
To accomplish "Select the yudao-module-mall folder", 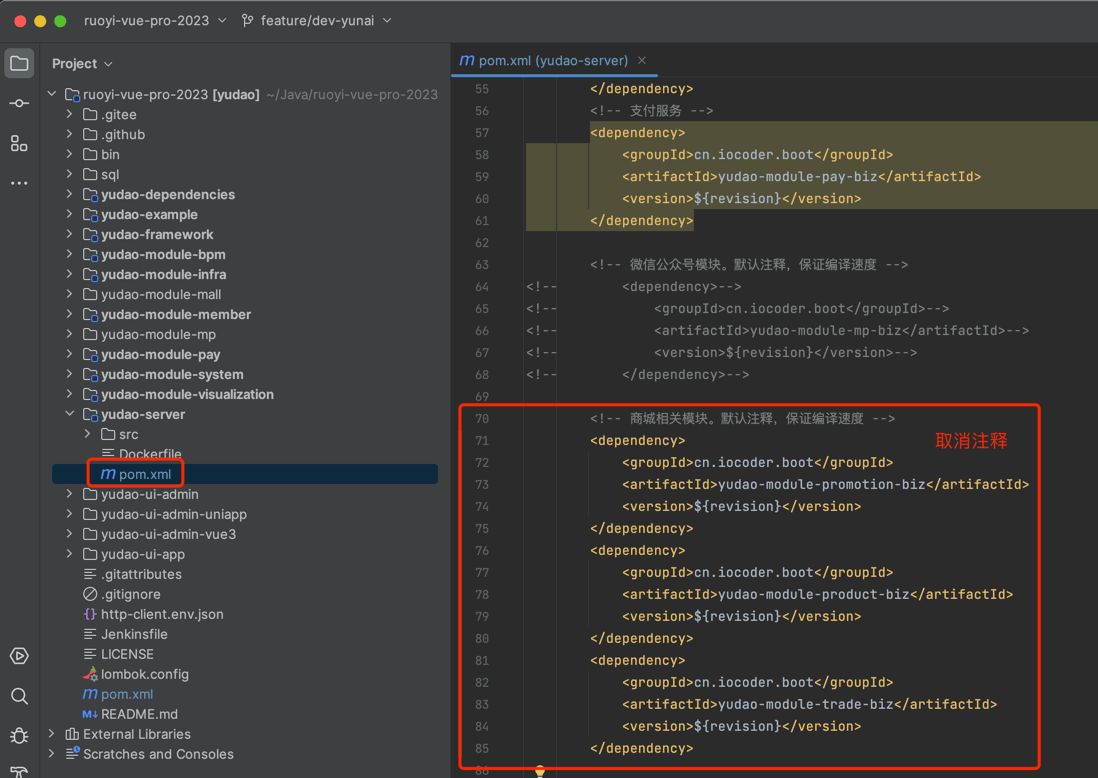I will (160, 294).
